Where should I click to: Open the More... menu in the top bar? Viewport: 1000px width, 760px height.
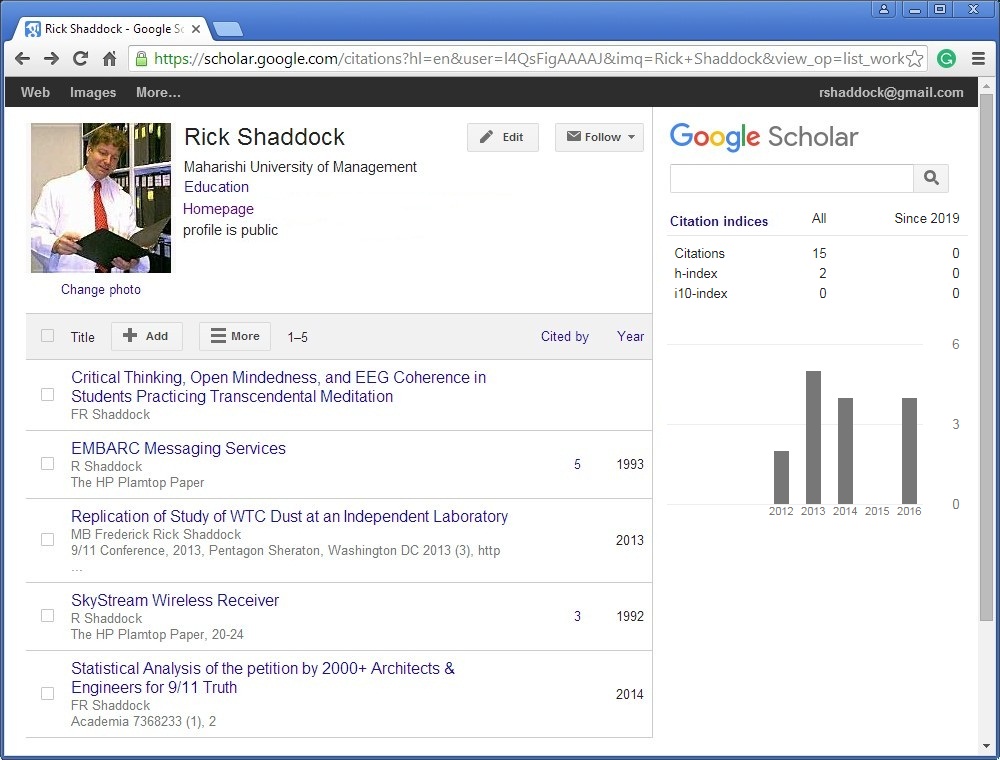click(158, 92)
